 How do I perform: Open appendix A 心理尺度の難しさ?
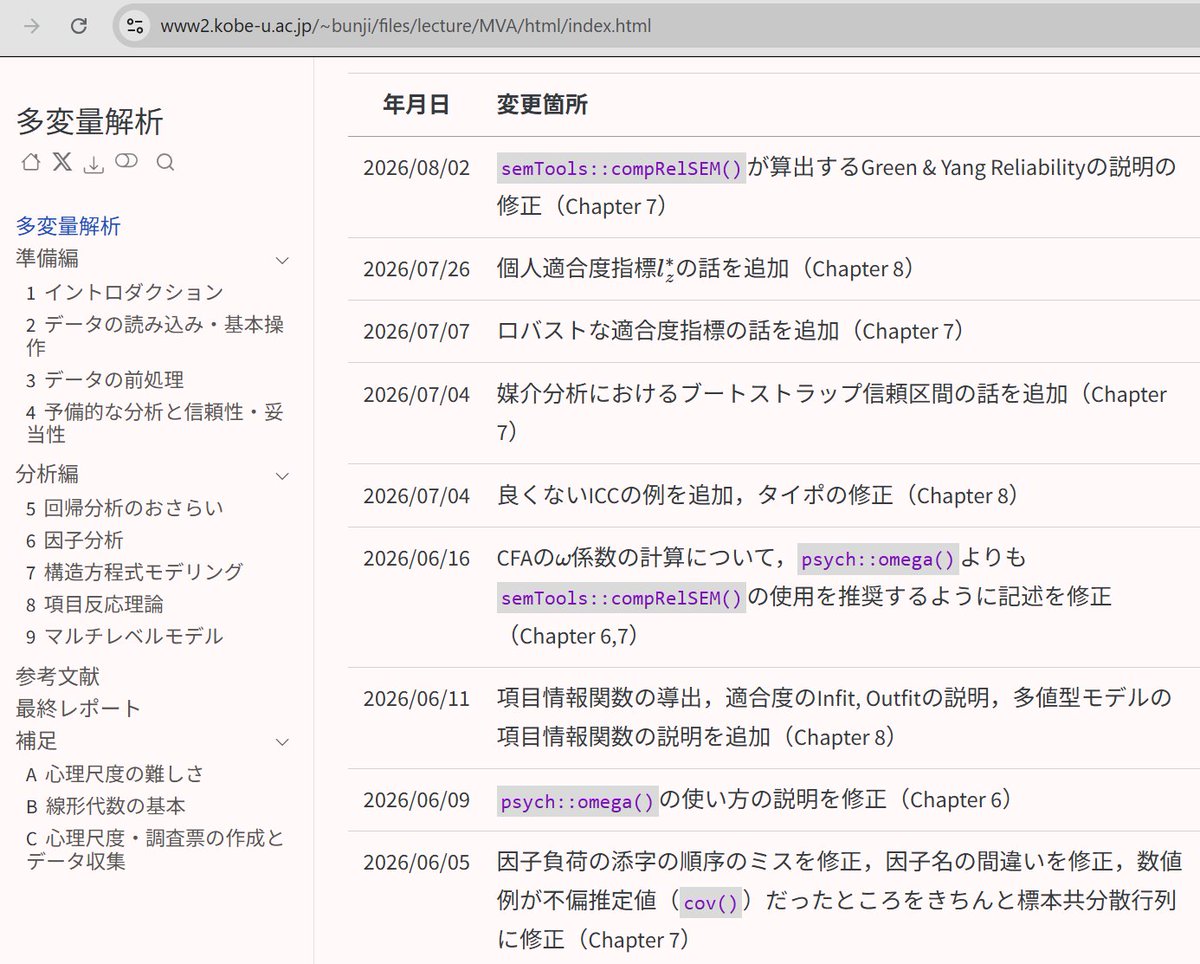pyautogui.click(x=115, y=774)
